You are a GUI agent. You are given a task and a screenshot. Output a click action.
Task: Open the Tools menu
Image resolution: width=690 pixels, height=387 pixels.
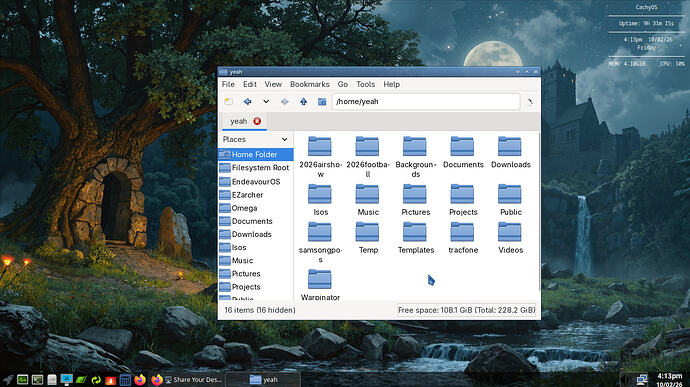coord(365,84)
